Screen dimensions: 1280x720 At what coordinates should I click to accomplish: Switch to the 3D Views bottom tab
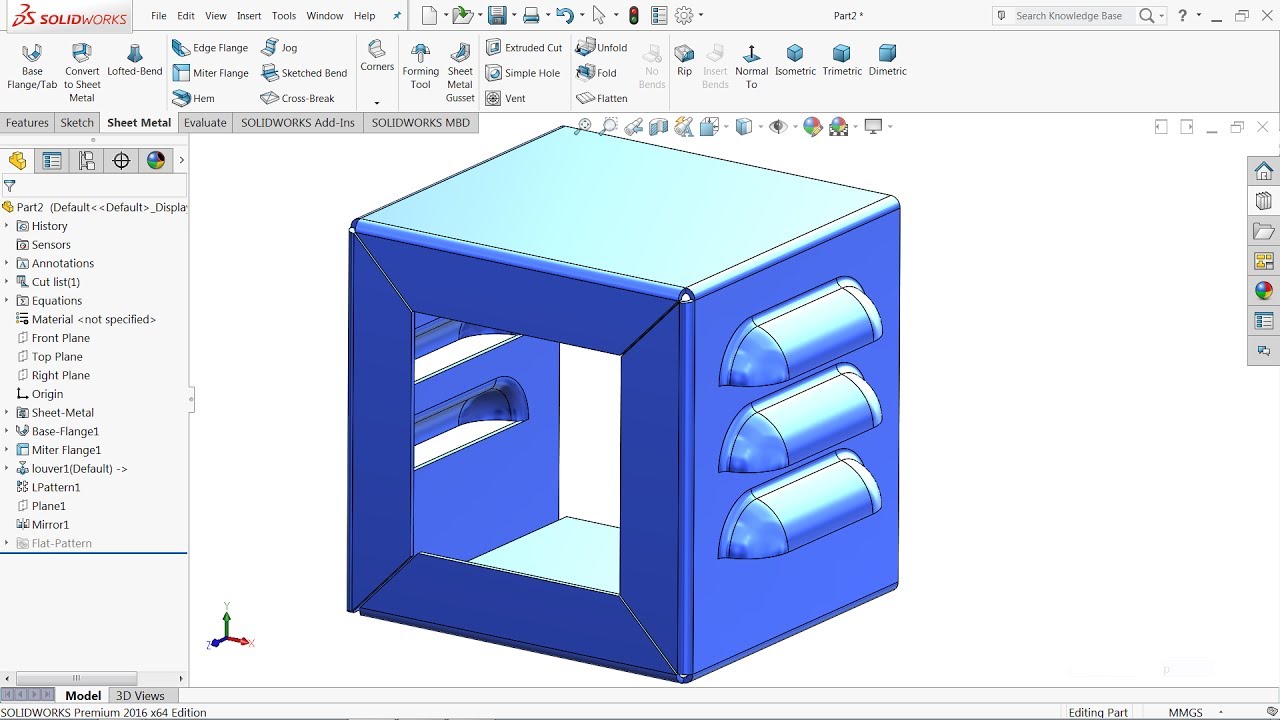(x=140, y=696)
